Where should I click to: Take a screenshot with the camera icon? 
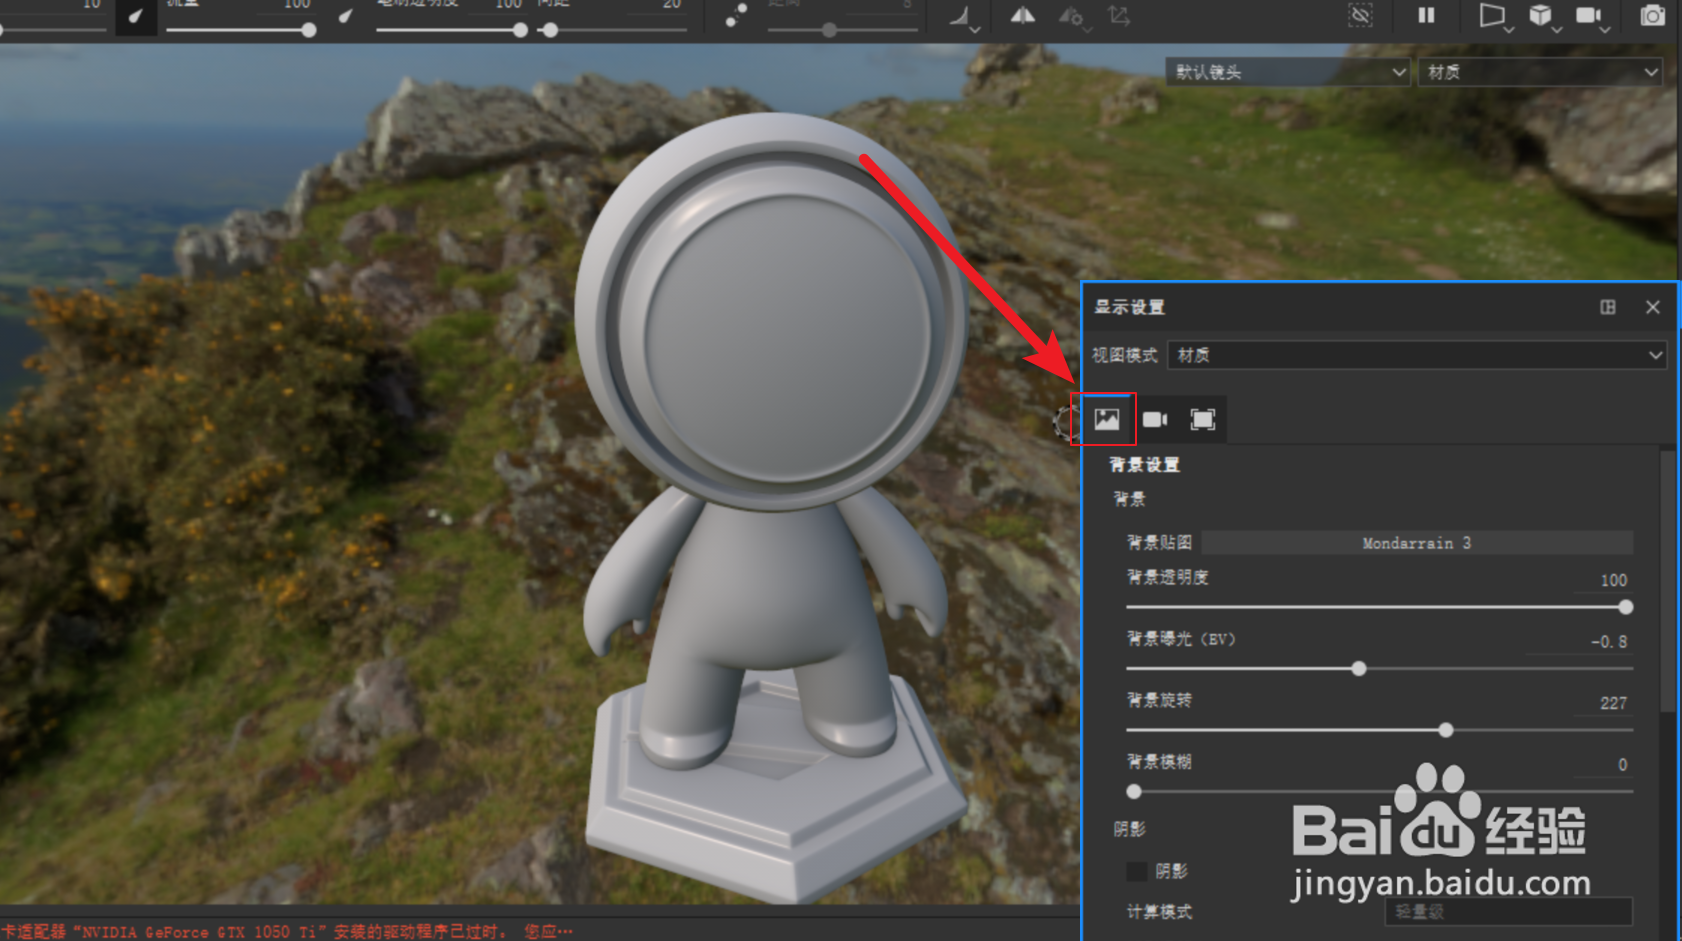click(x=1653, y=15)
